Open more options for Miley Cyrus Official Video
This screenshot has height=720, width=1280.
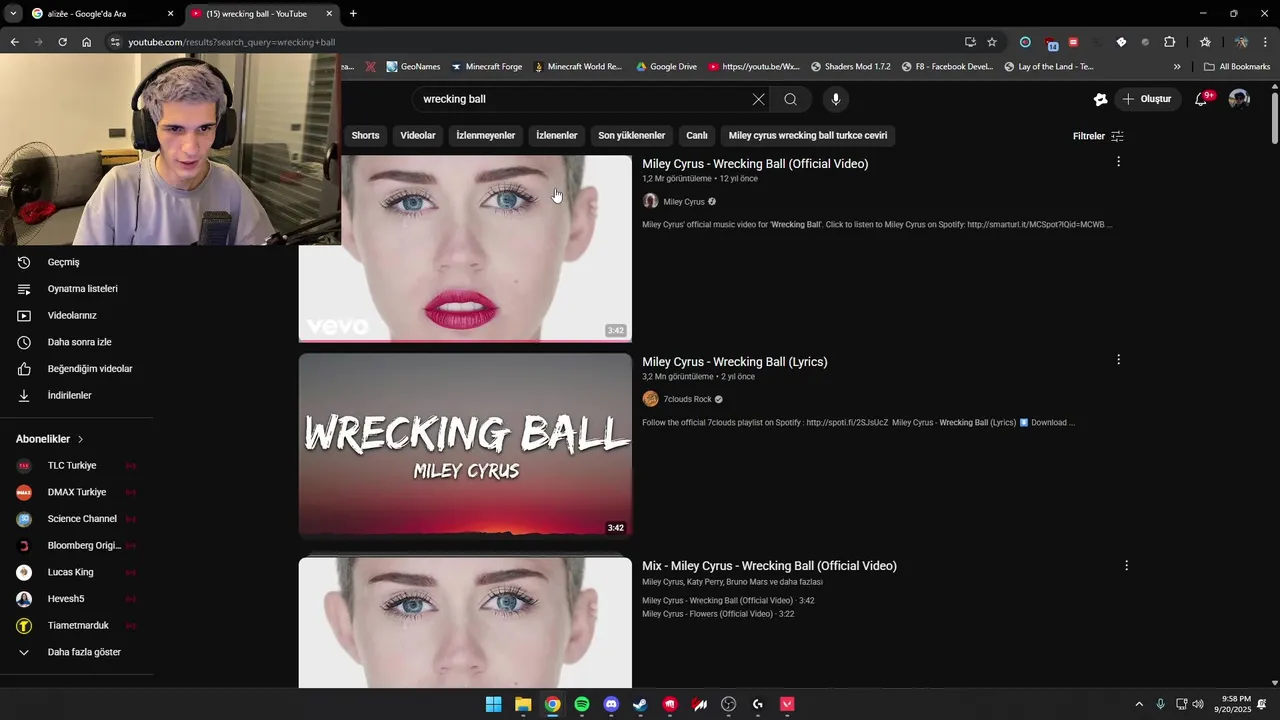pyautogui.click(x=1118, y=161)
